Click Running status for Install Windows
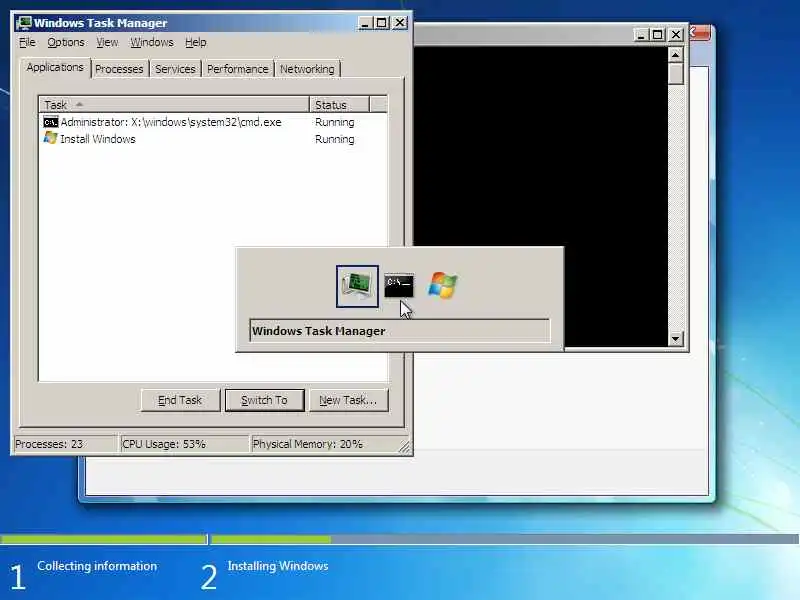The width and height of the screenshot is (800, 600). 335,139
